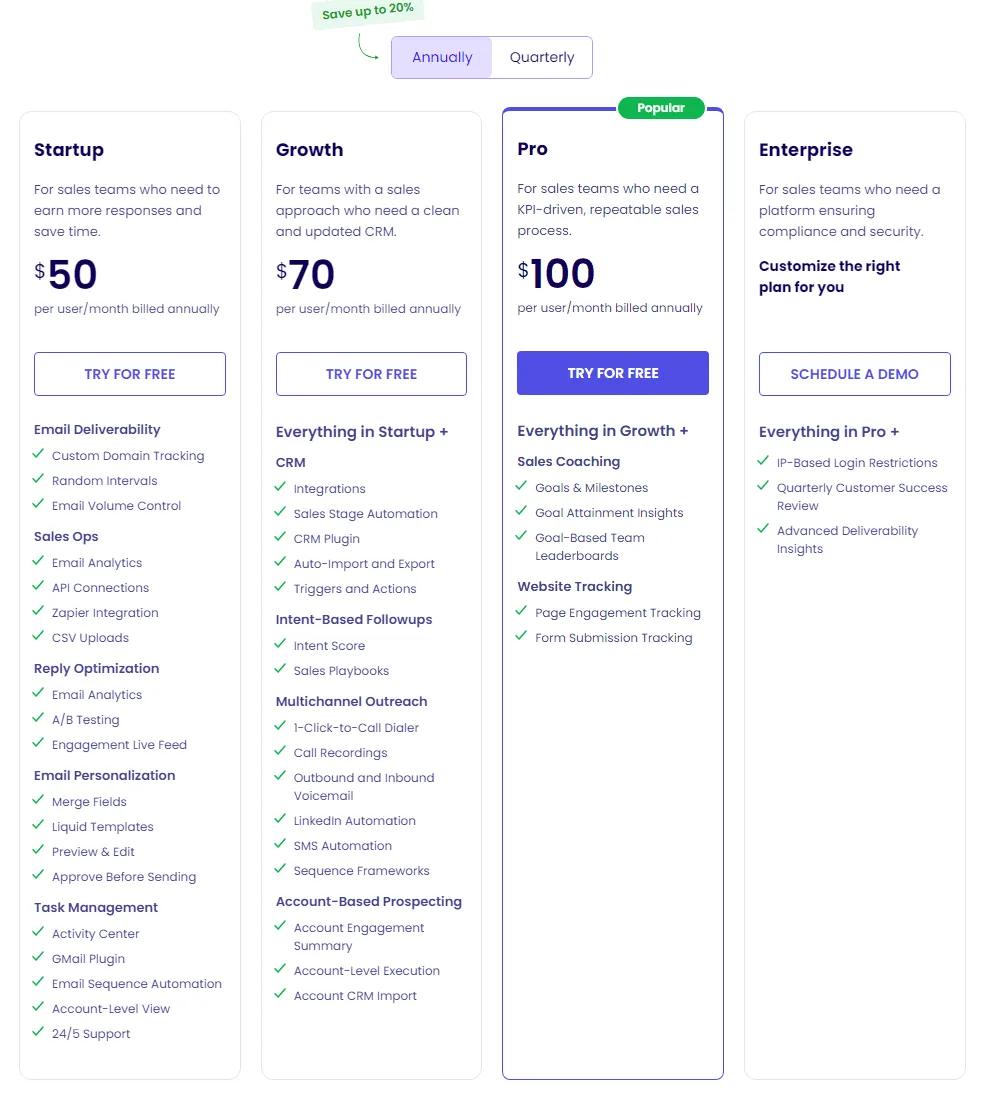991x1093 pixels.
Task: Click Try for Free under the Startup plan
Action: click(129, 373)
